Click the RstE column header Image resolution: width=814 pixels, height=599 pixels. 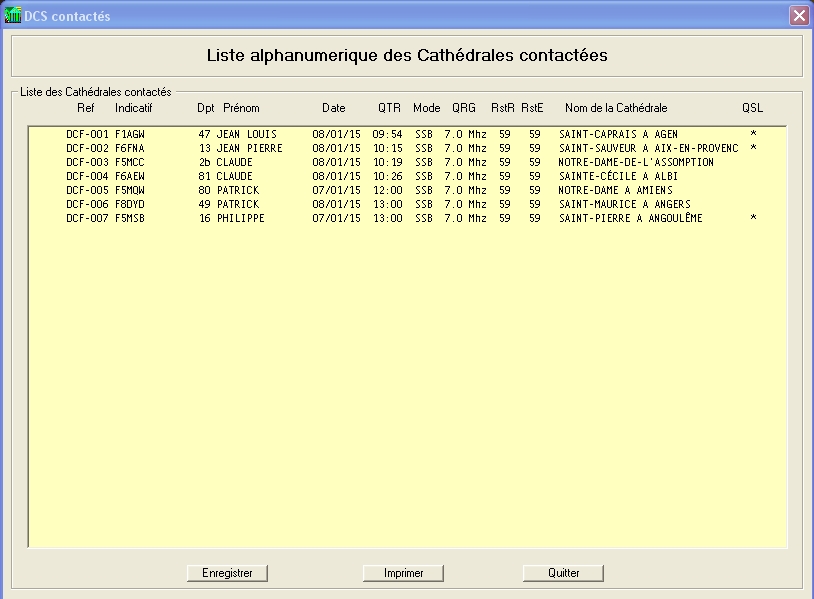click(532, 108)
